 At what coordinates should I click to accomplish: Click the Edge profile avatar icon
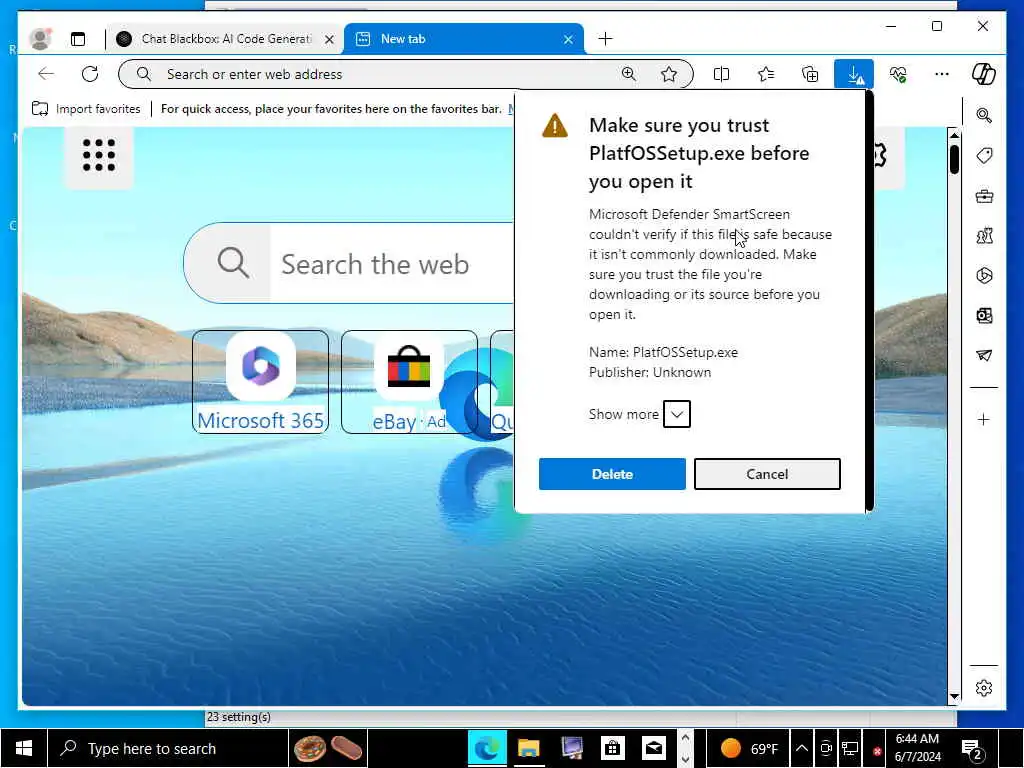click(x=40, y=39)
